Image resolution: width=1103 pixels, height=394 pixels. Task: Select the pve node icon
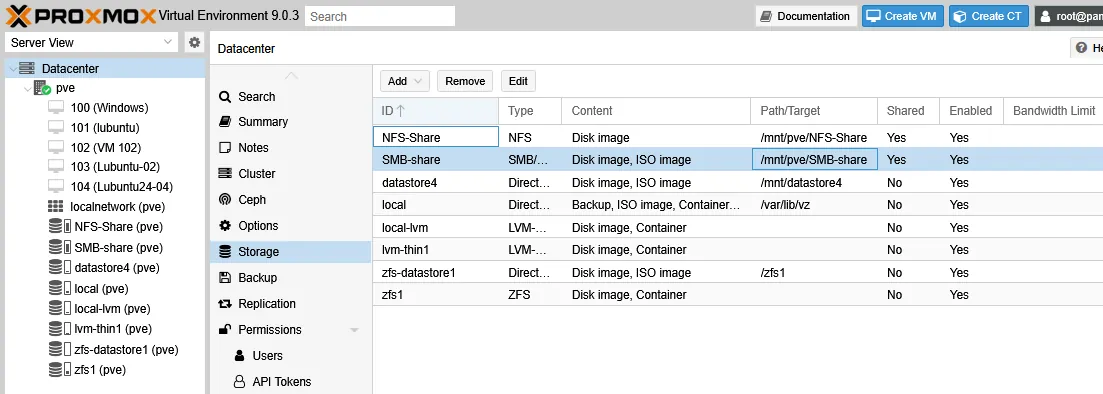42,88
